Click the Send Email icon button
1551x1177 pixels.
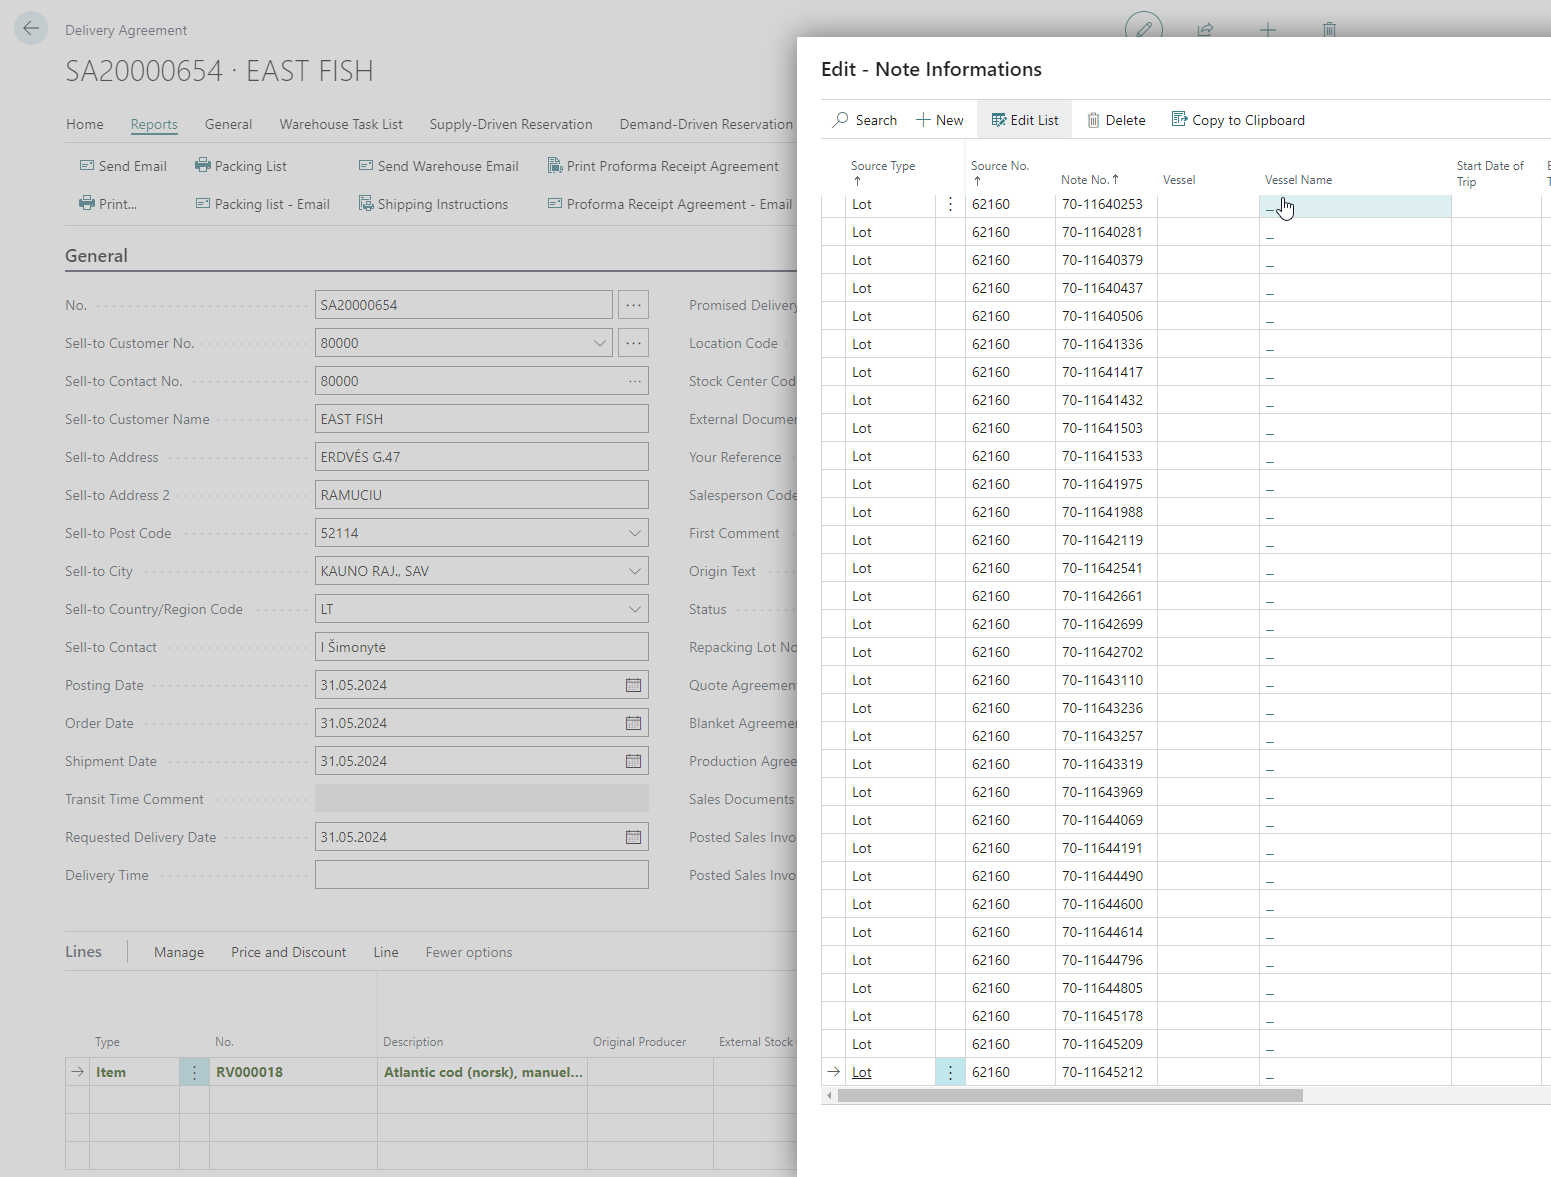point(87,166)
